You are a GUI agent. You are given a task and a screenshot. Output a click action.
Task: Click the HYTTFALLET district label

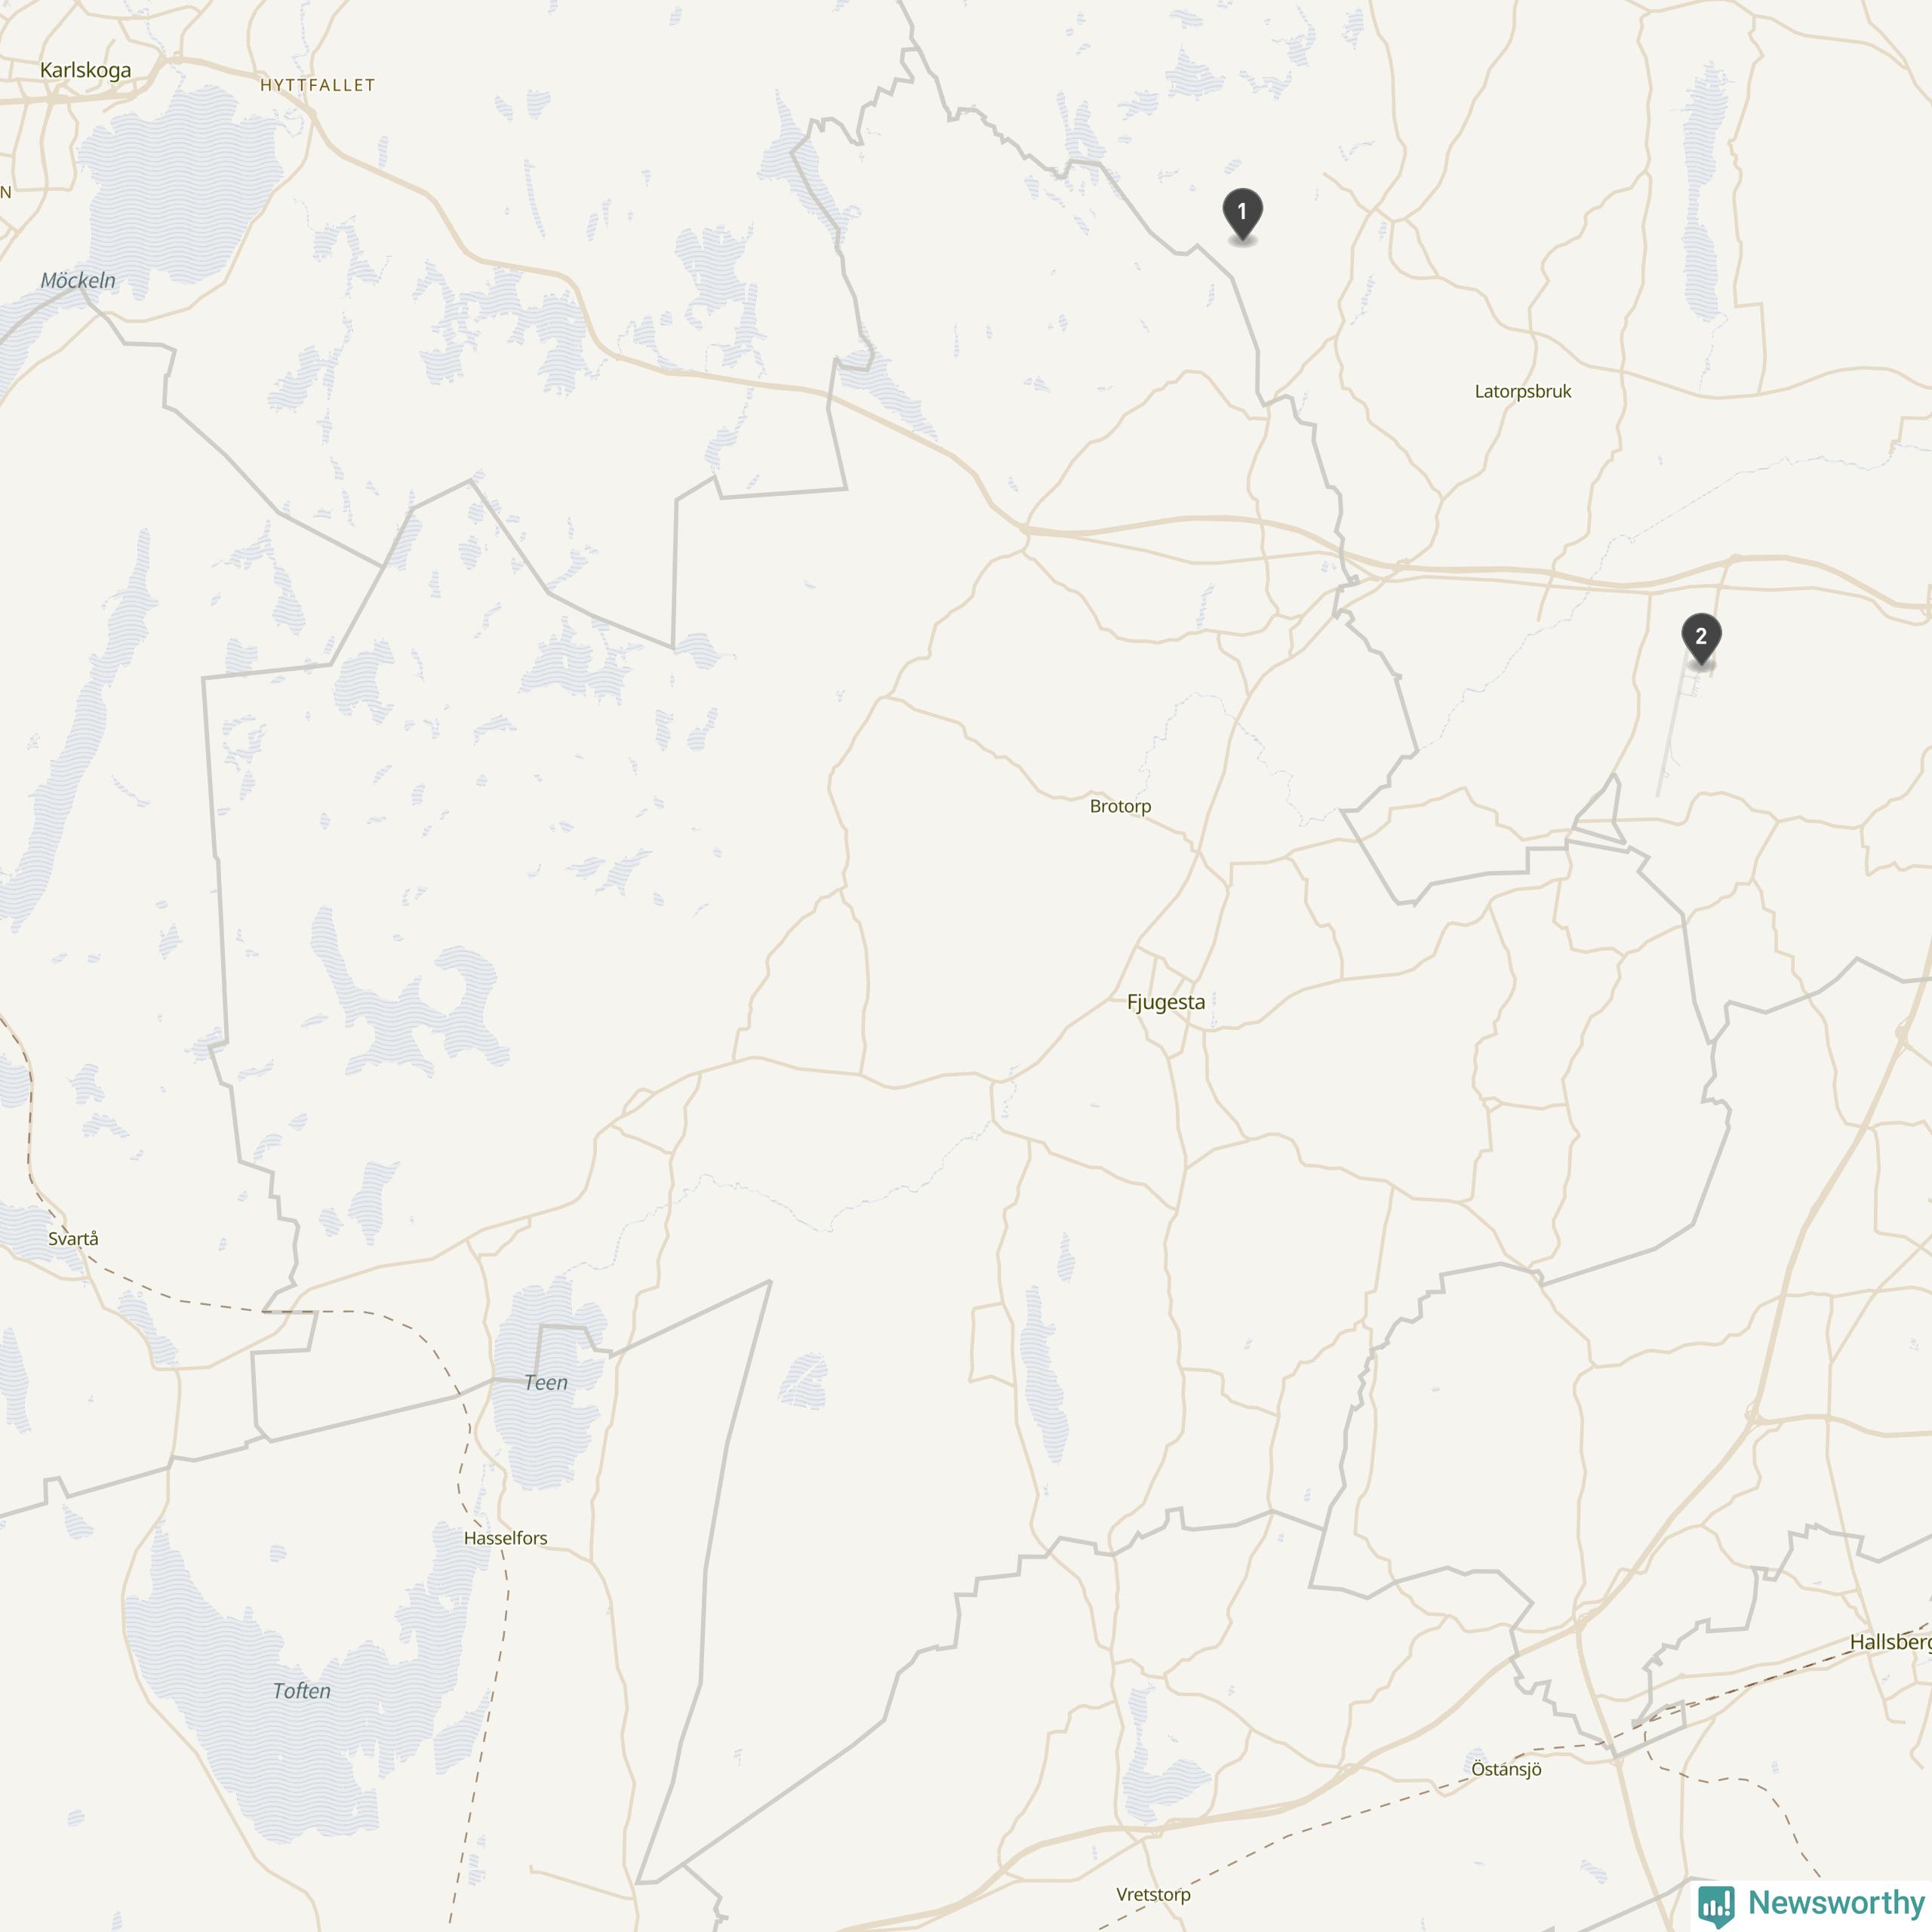point(317,86)
